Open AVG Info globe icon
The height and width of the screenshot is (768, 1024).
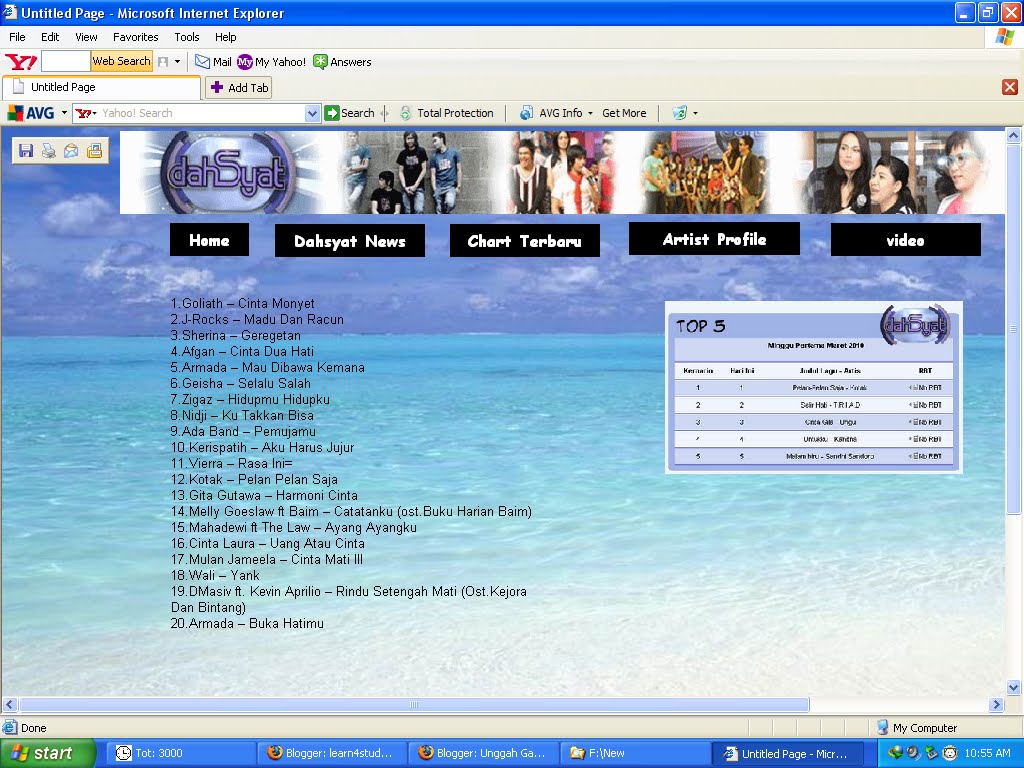[x=526, y=113]
